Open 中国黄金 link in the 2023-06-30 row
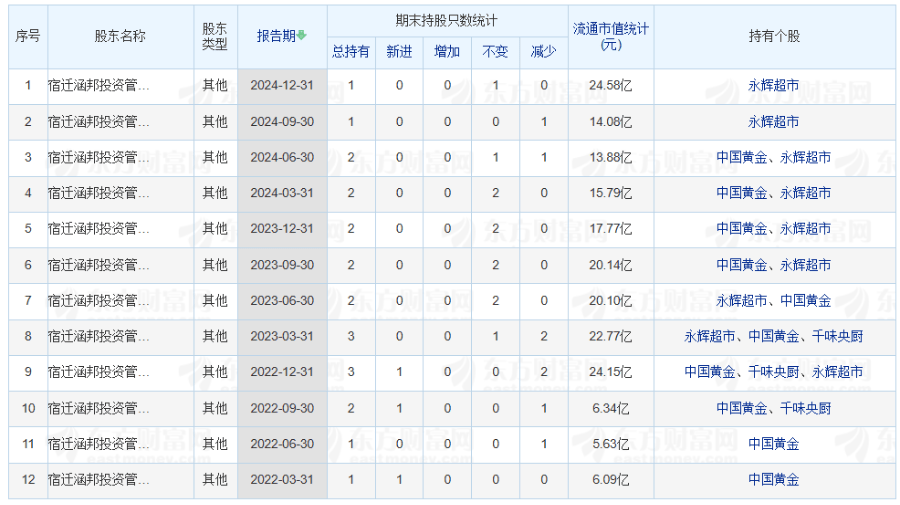 [806, 300]
